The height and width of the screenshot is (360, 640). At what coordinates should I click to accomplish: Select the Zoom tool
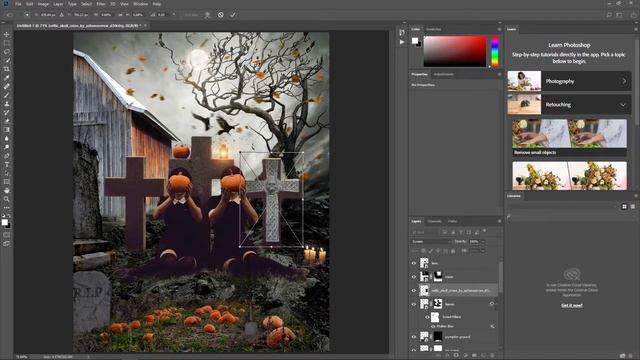pos(7,199)
